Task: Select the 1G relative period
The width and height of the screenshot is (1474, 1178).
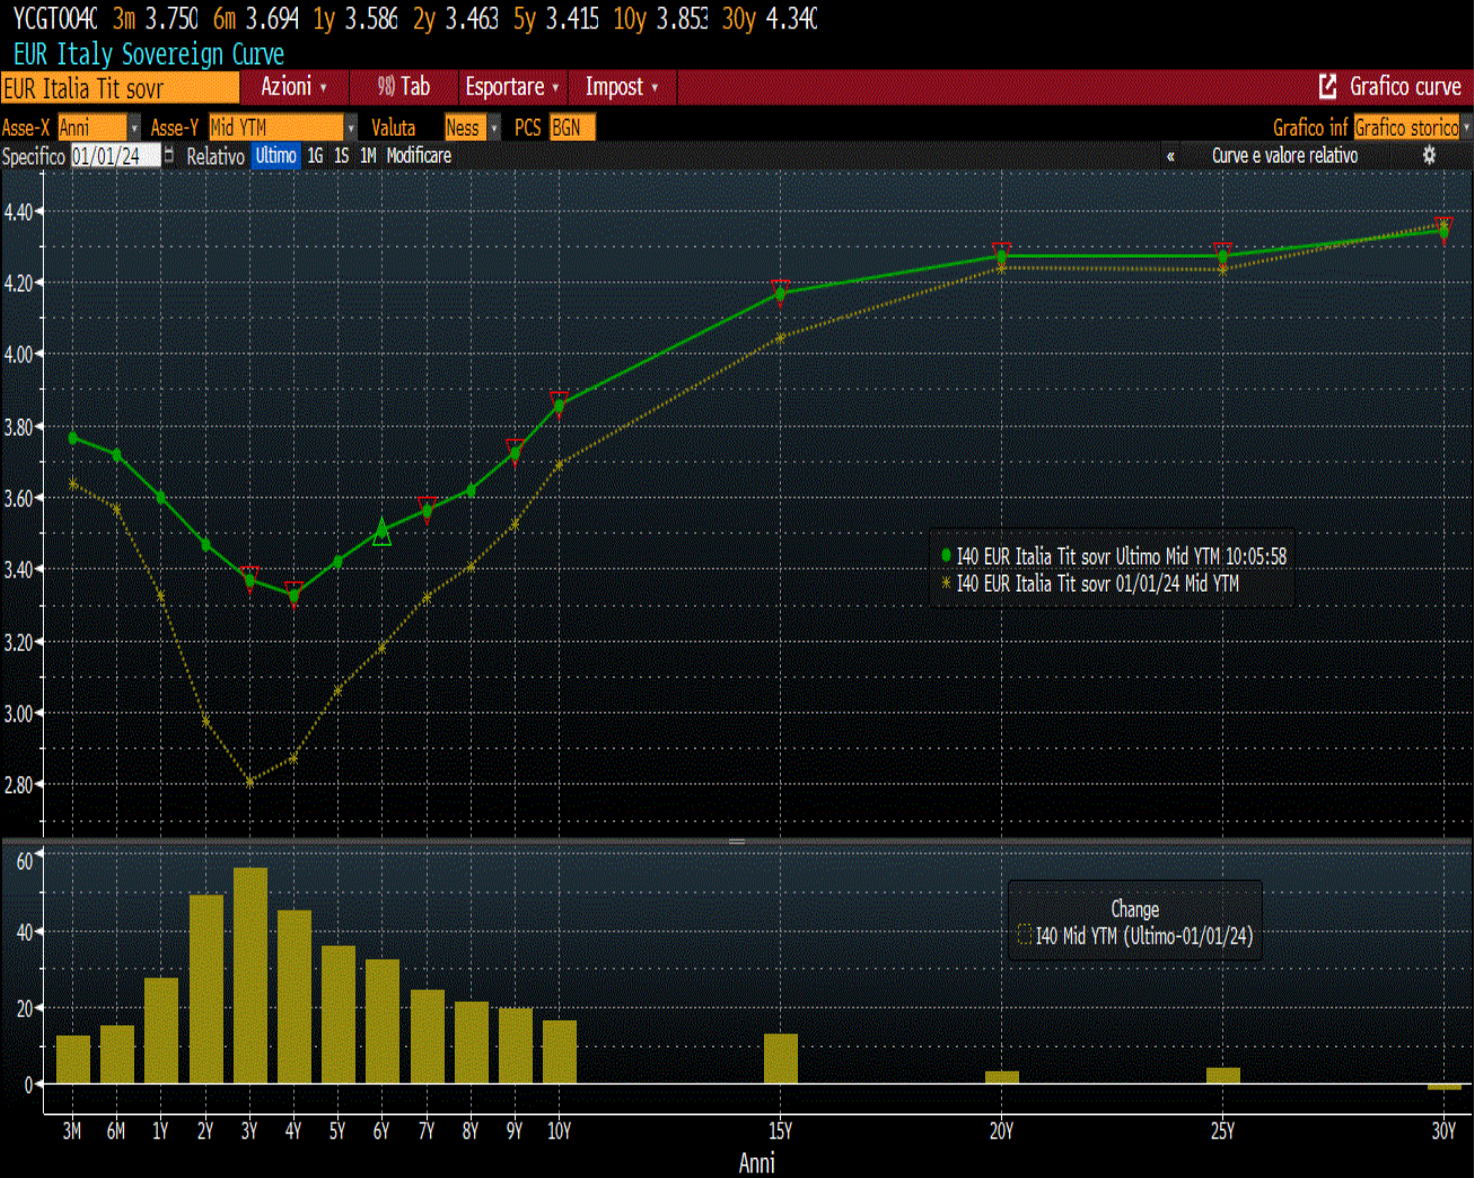Action: [x=315, y=156]
